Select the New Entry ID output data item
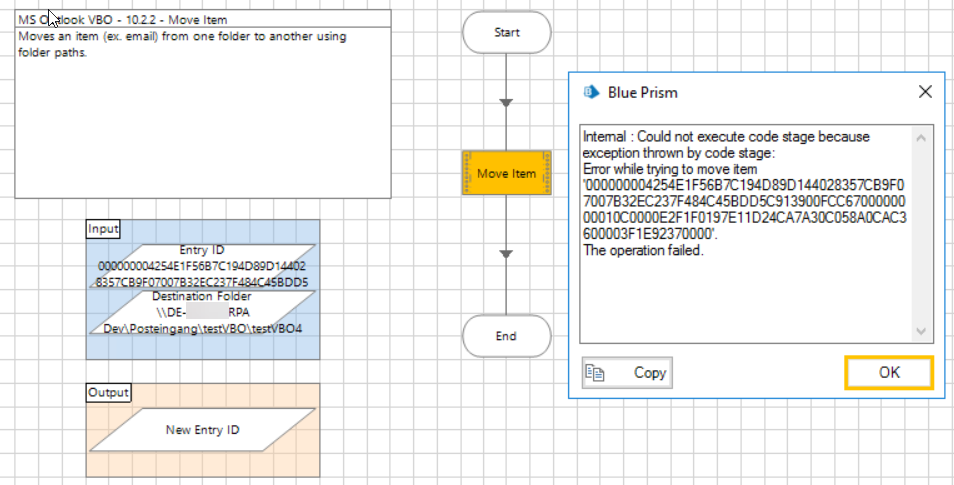Viewport: 954px width, 485px height. point(203,430)
